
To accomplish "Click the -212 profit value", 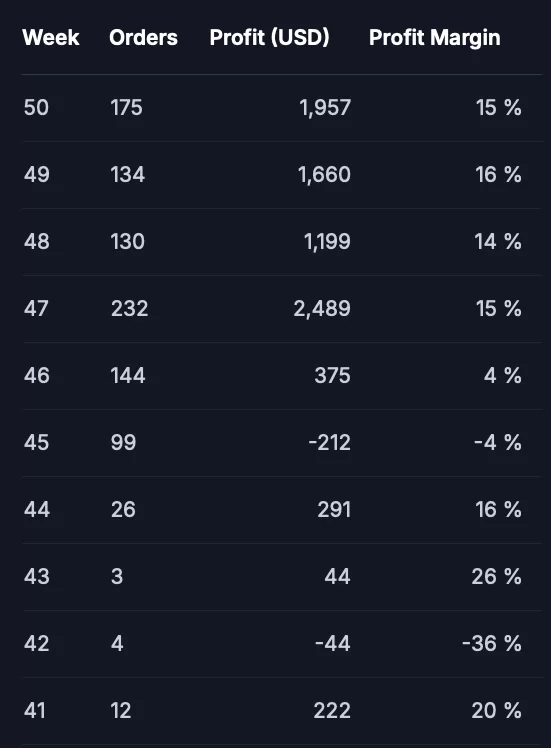I will 330,443.
